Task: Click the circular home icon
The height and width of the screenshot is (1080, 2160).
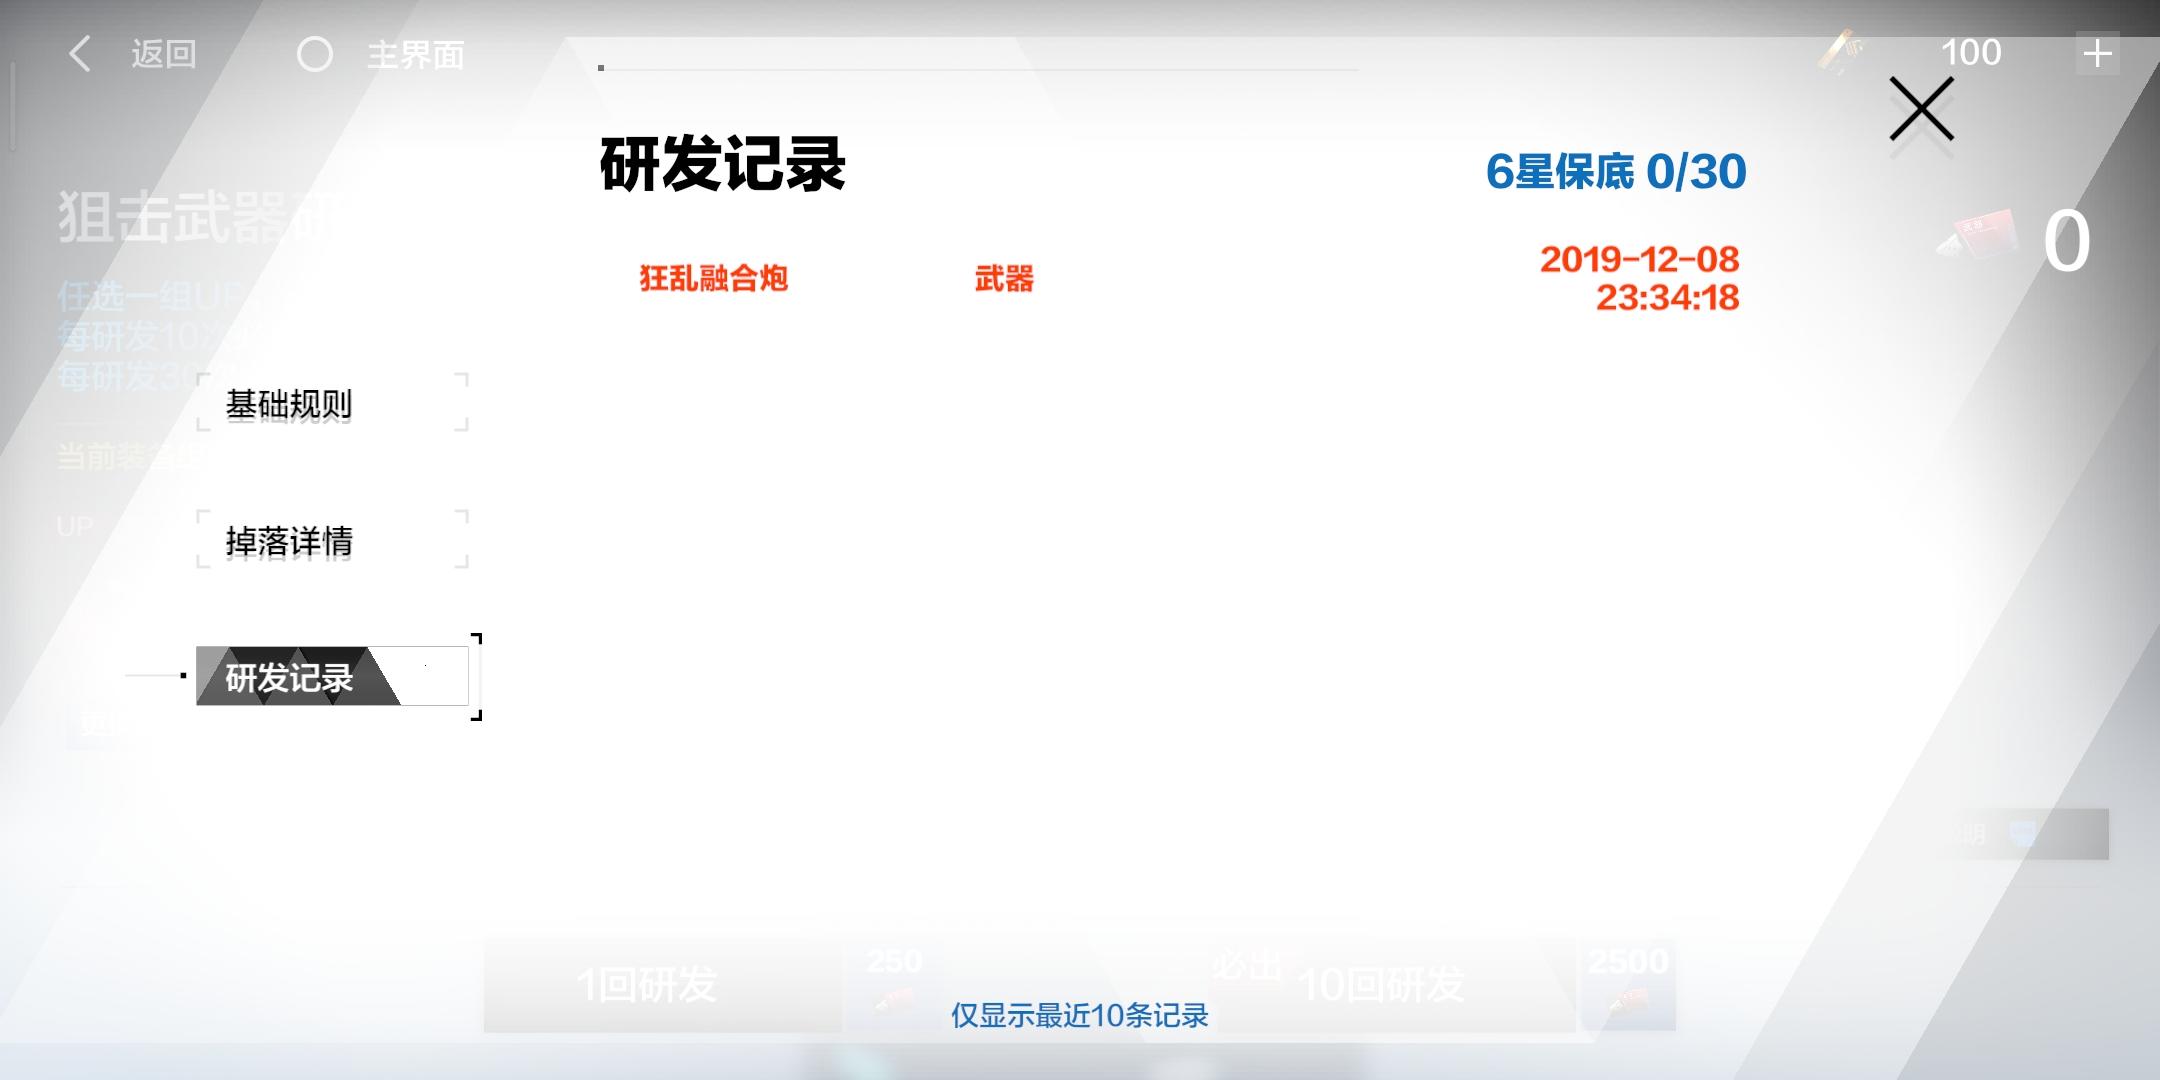Action: pyautogui.click(x=315, y=54)
